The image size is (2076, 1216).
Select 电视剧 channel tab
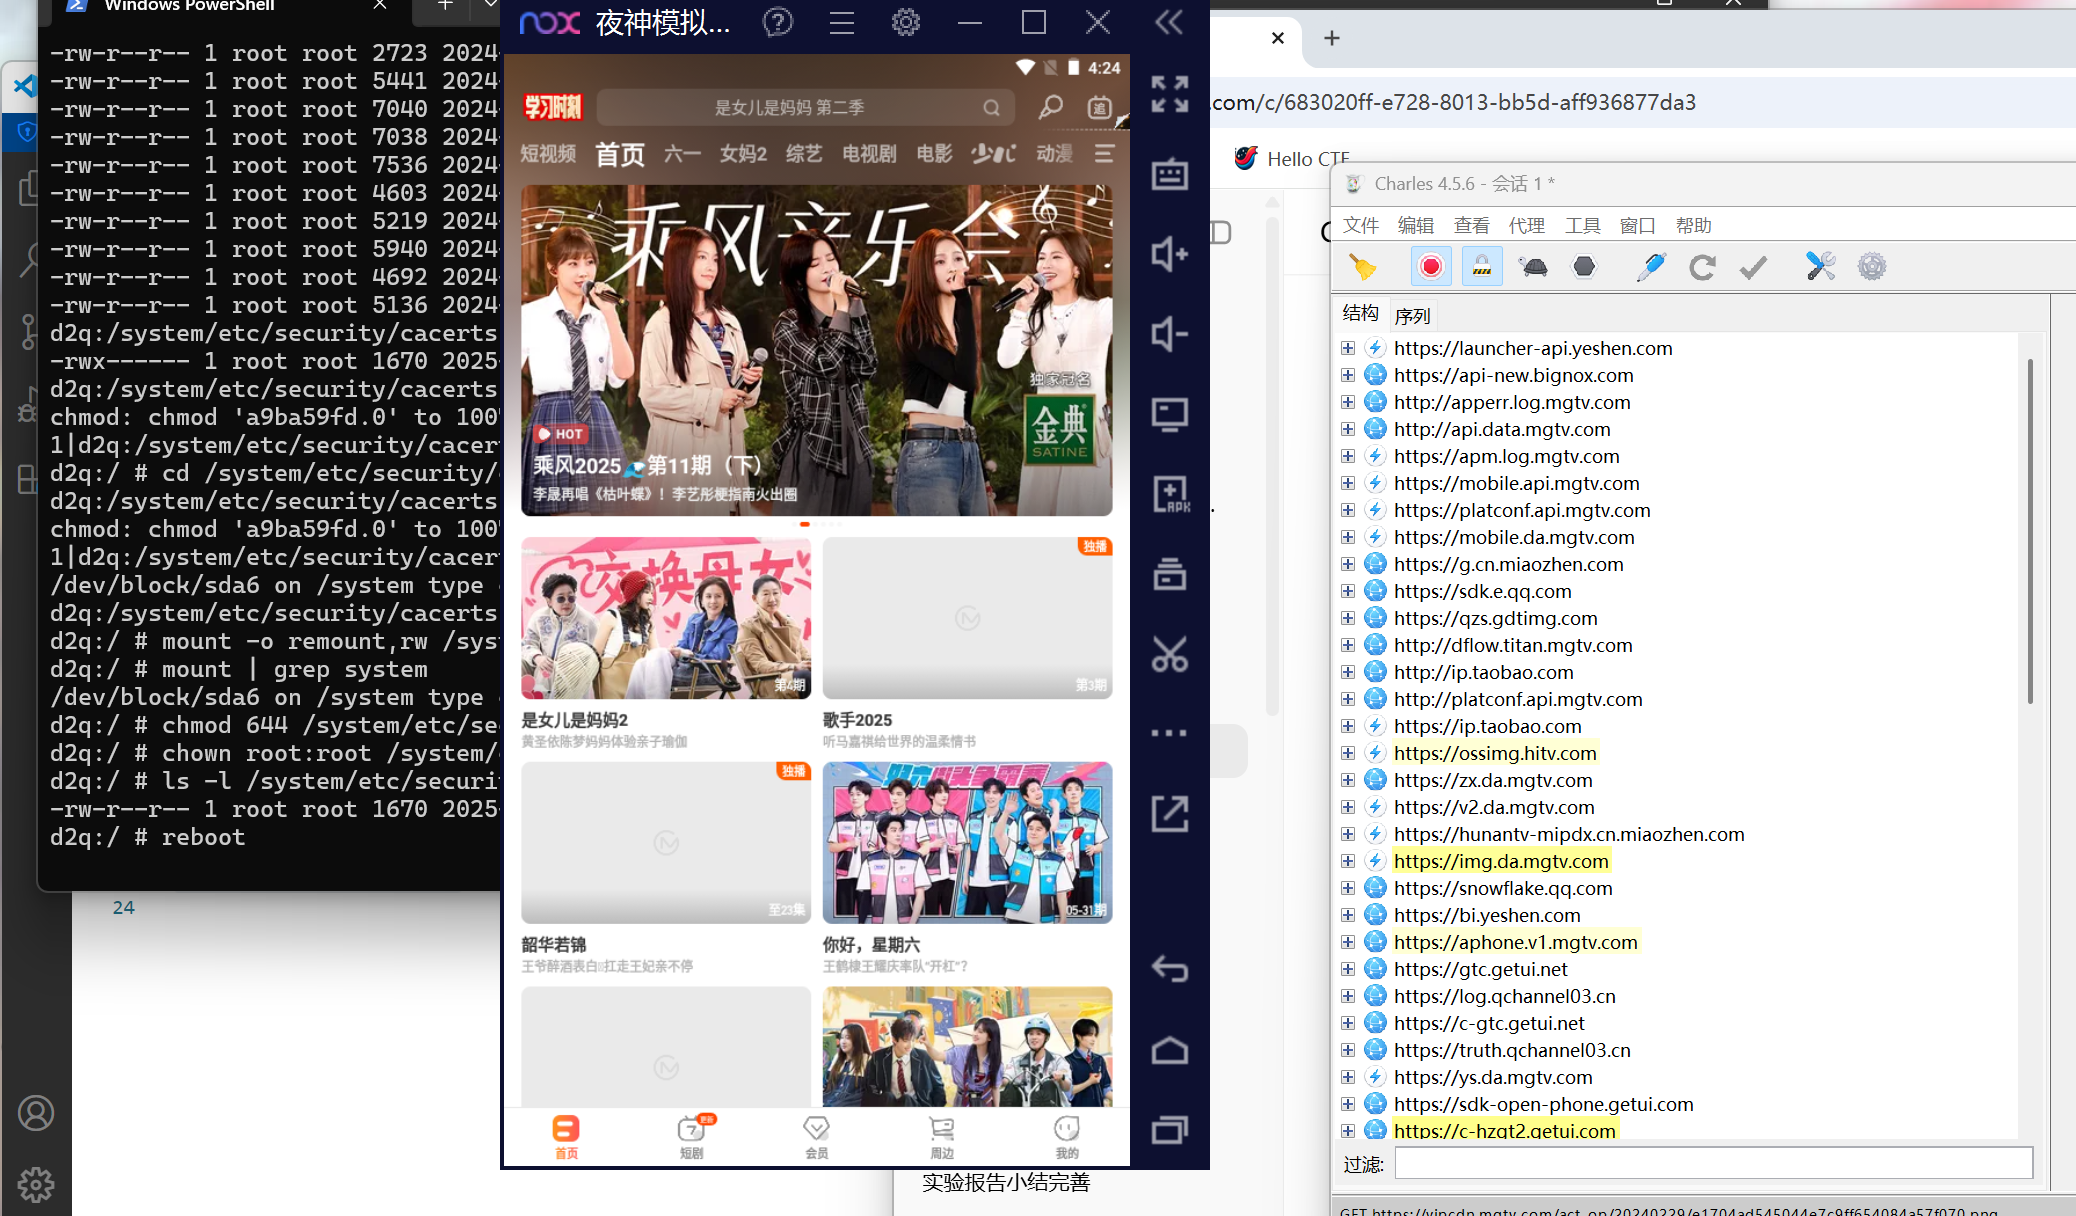[869, 154]
